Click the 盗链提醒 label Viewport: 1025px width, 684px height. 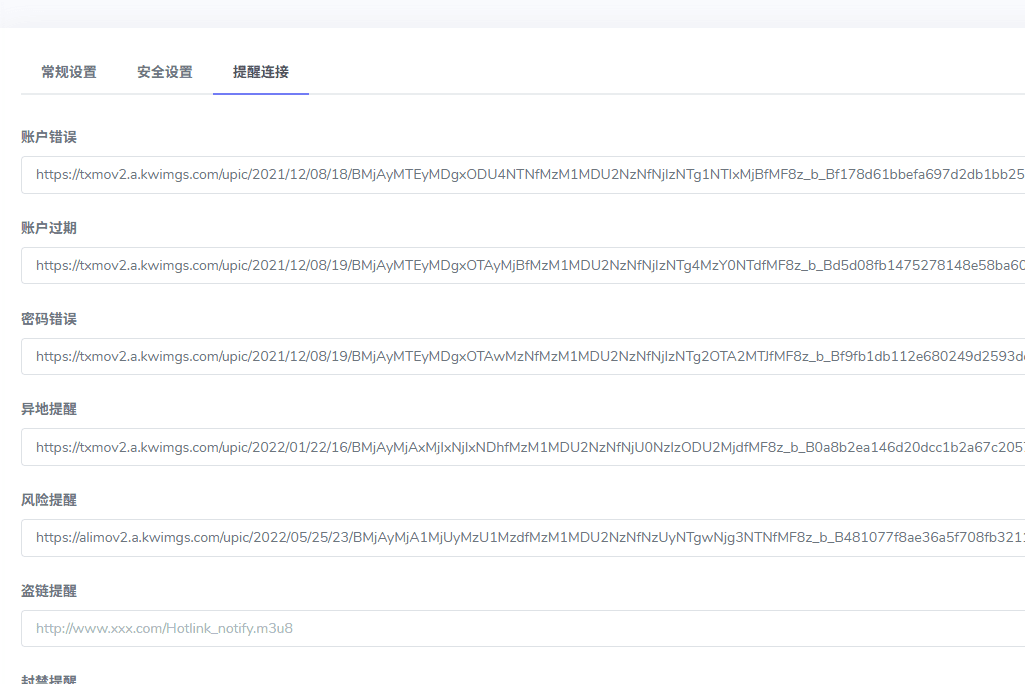click(x=49, y=591)
